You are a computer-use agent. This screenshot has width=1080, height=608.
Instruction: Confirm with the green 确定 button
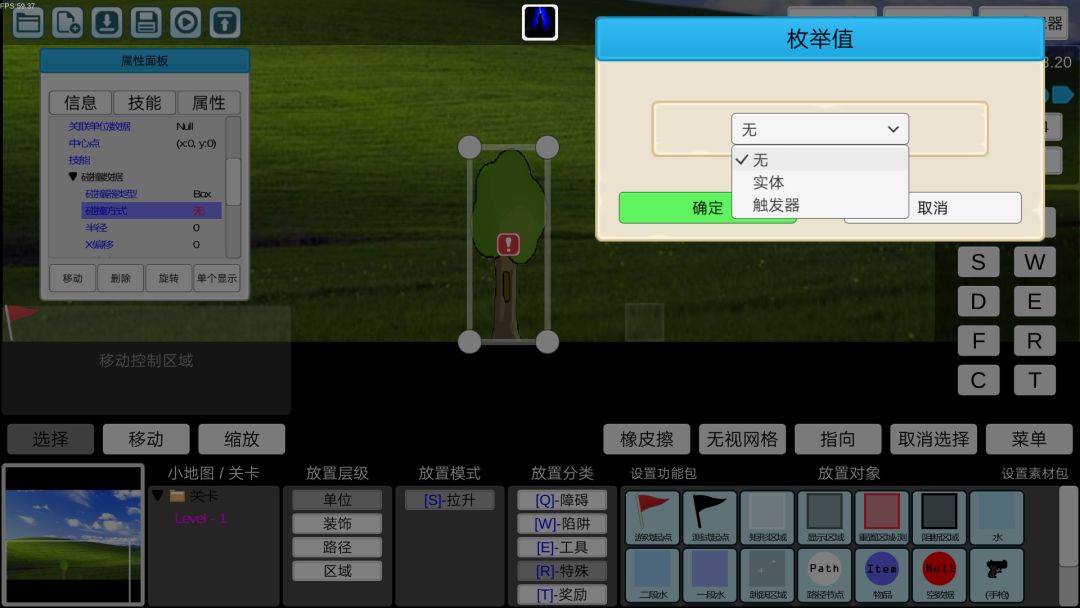click(707, 208)
